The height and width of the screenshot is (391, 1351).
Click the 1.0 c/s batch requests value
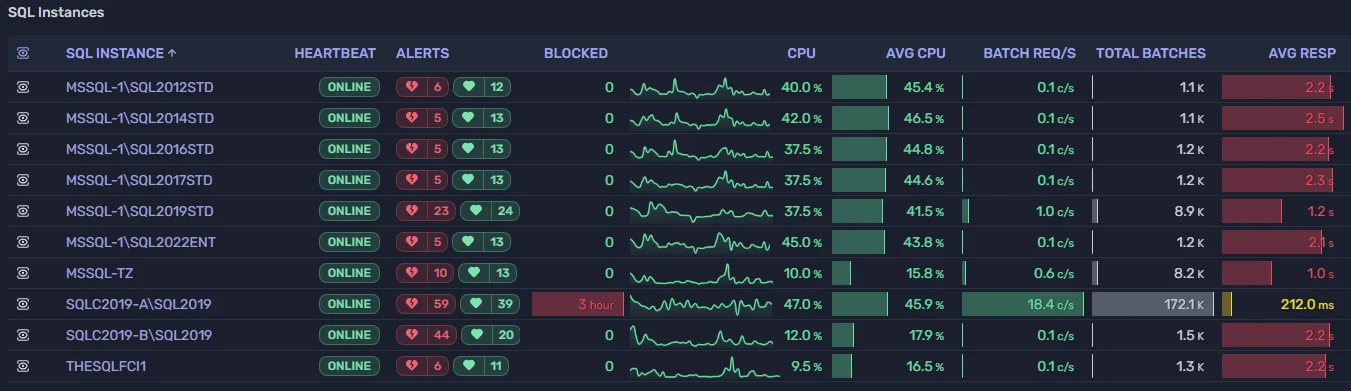coord(1055,211)
